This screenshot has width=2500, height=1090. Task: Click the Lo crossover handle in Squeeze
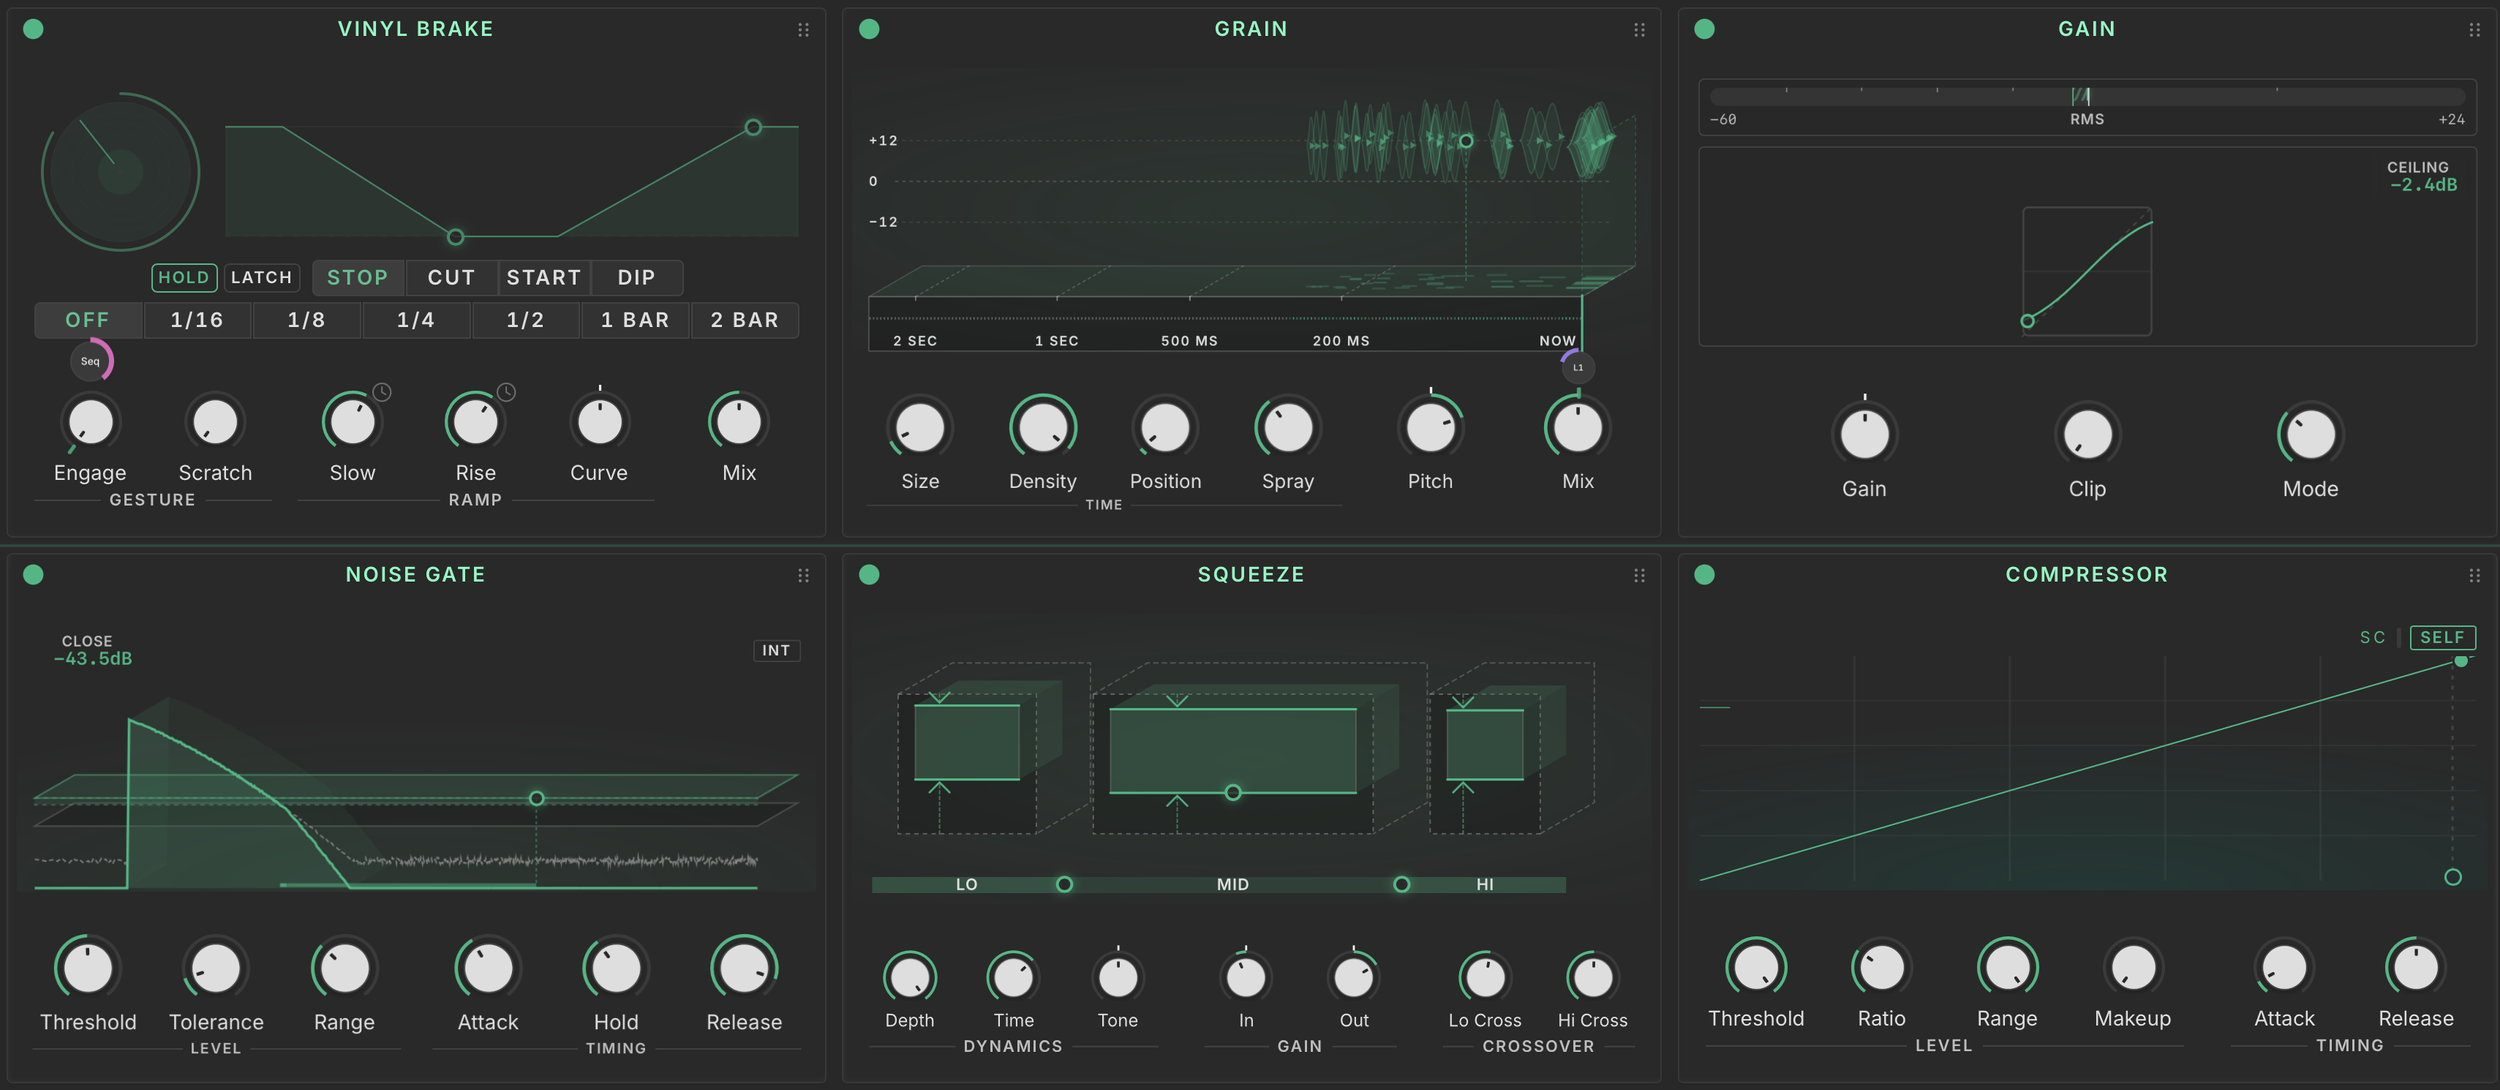[x=1064, y=884]
